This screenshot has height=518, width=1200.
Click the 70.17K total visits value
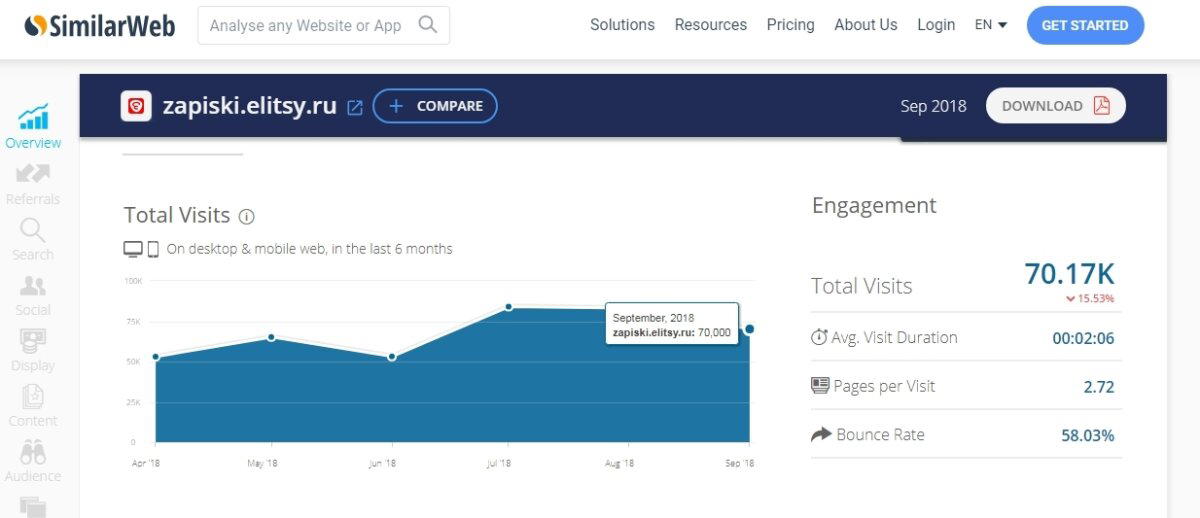tap(1069, 273)
